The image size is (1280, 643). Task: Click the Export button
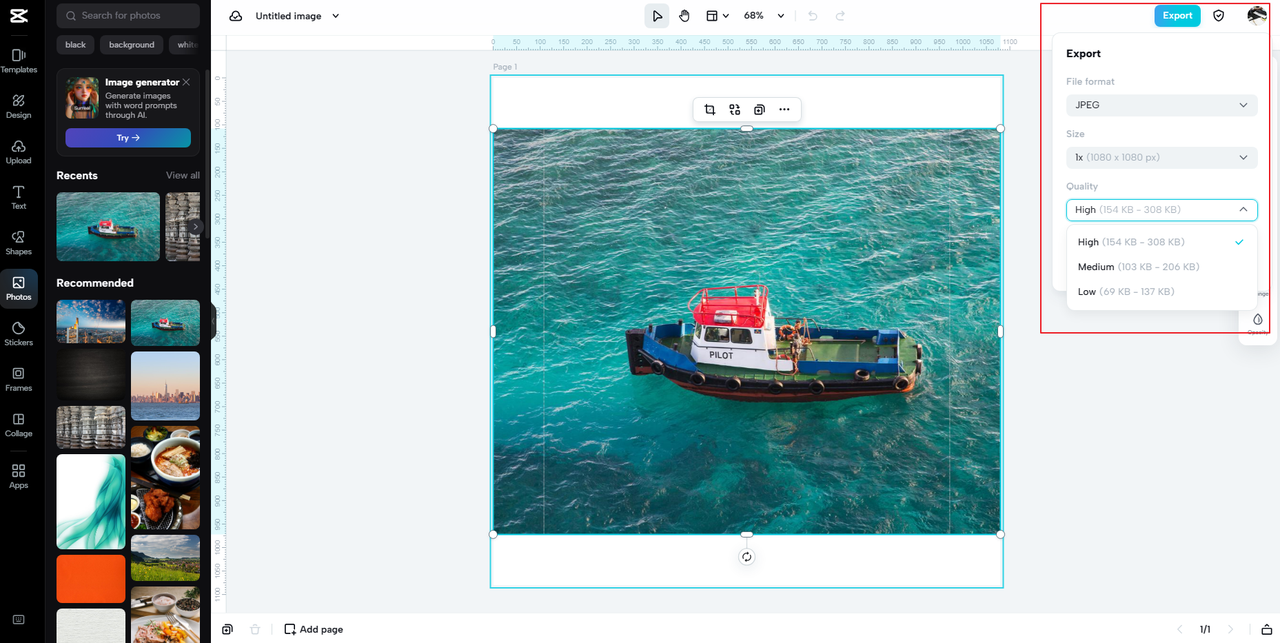point(1177,15)
